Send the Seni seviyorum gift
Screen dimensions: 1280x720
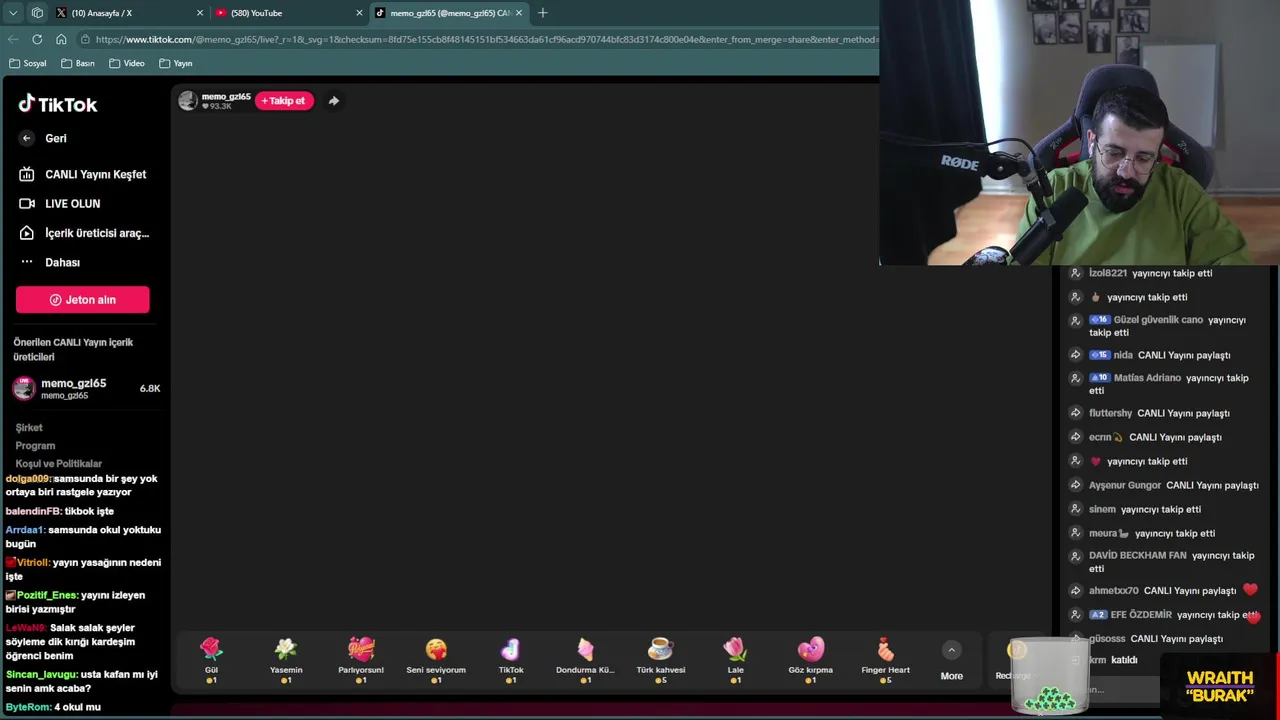pos(436,660)
